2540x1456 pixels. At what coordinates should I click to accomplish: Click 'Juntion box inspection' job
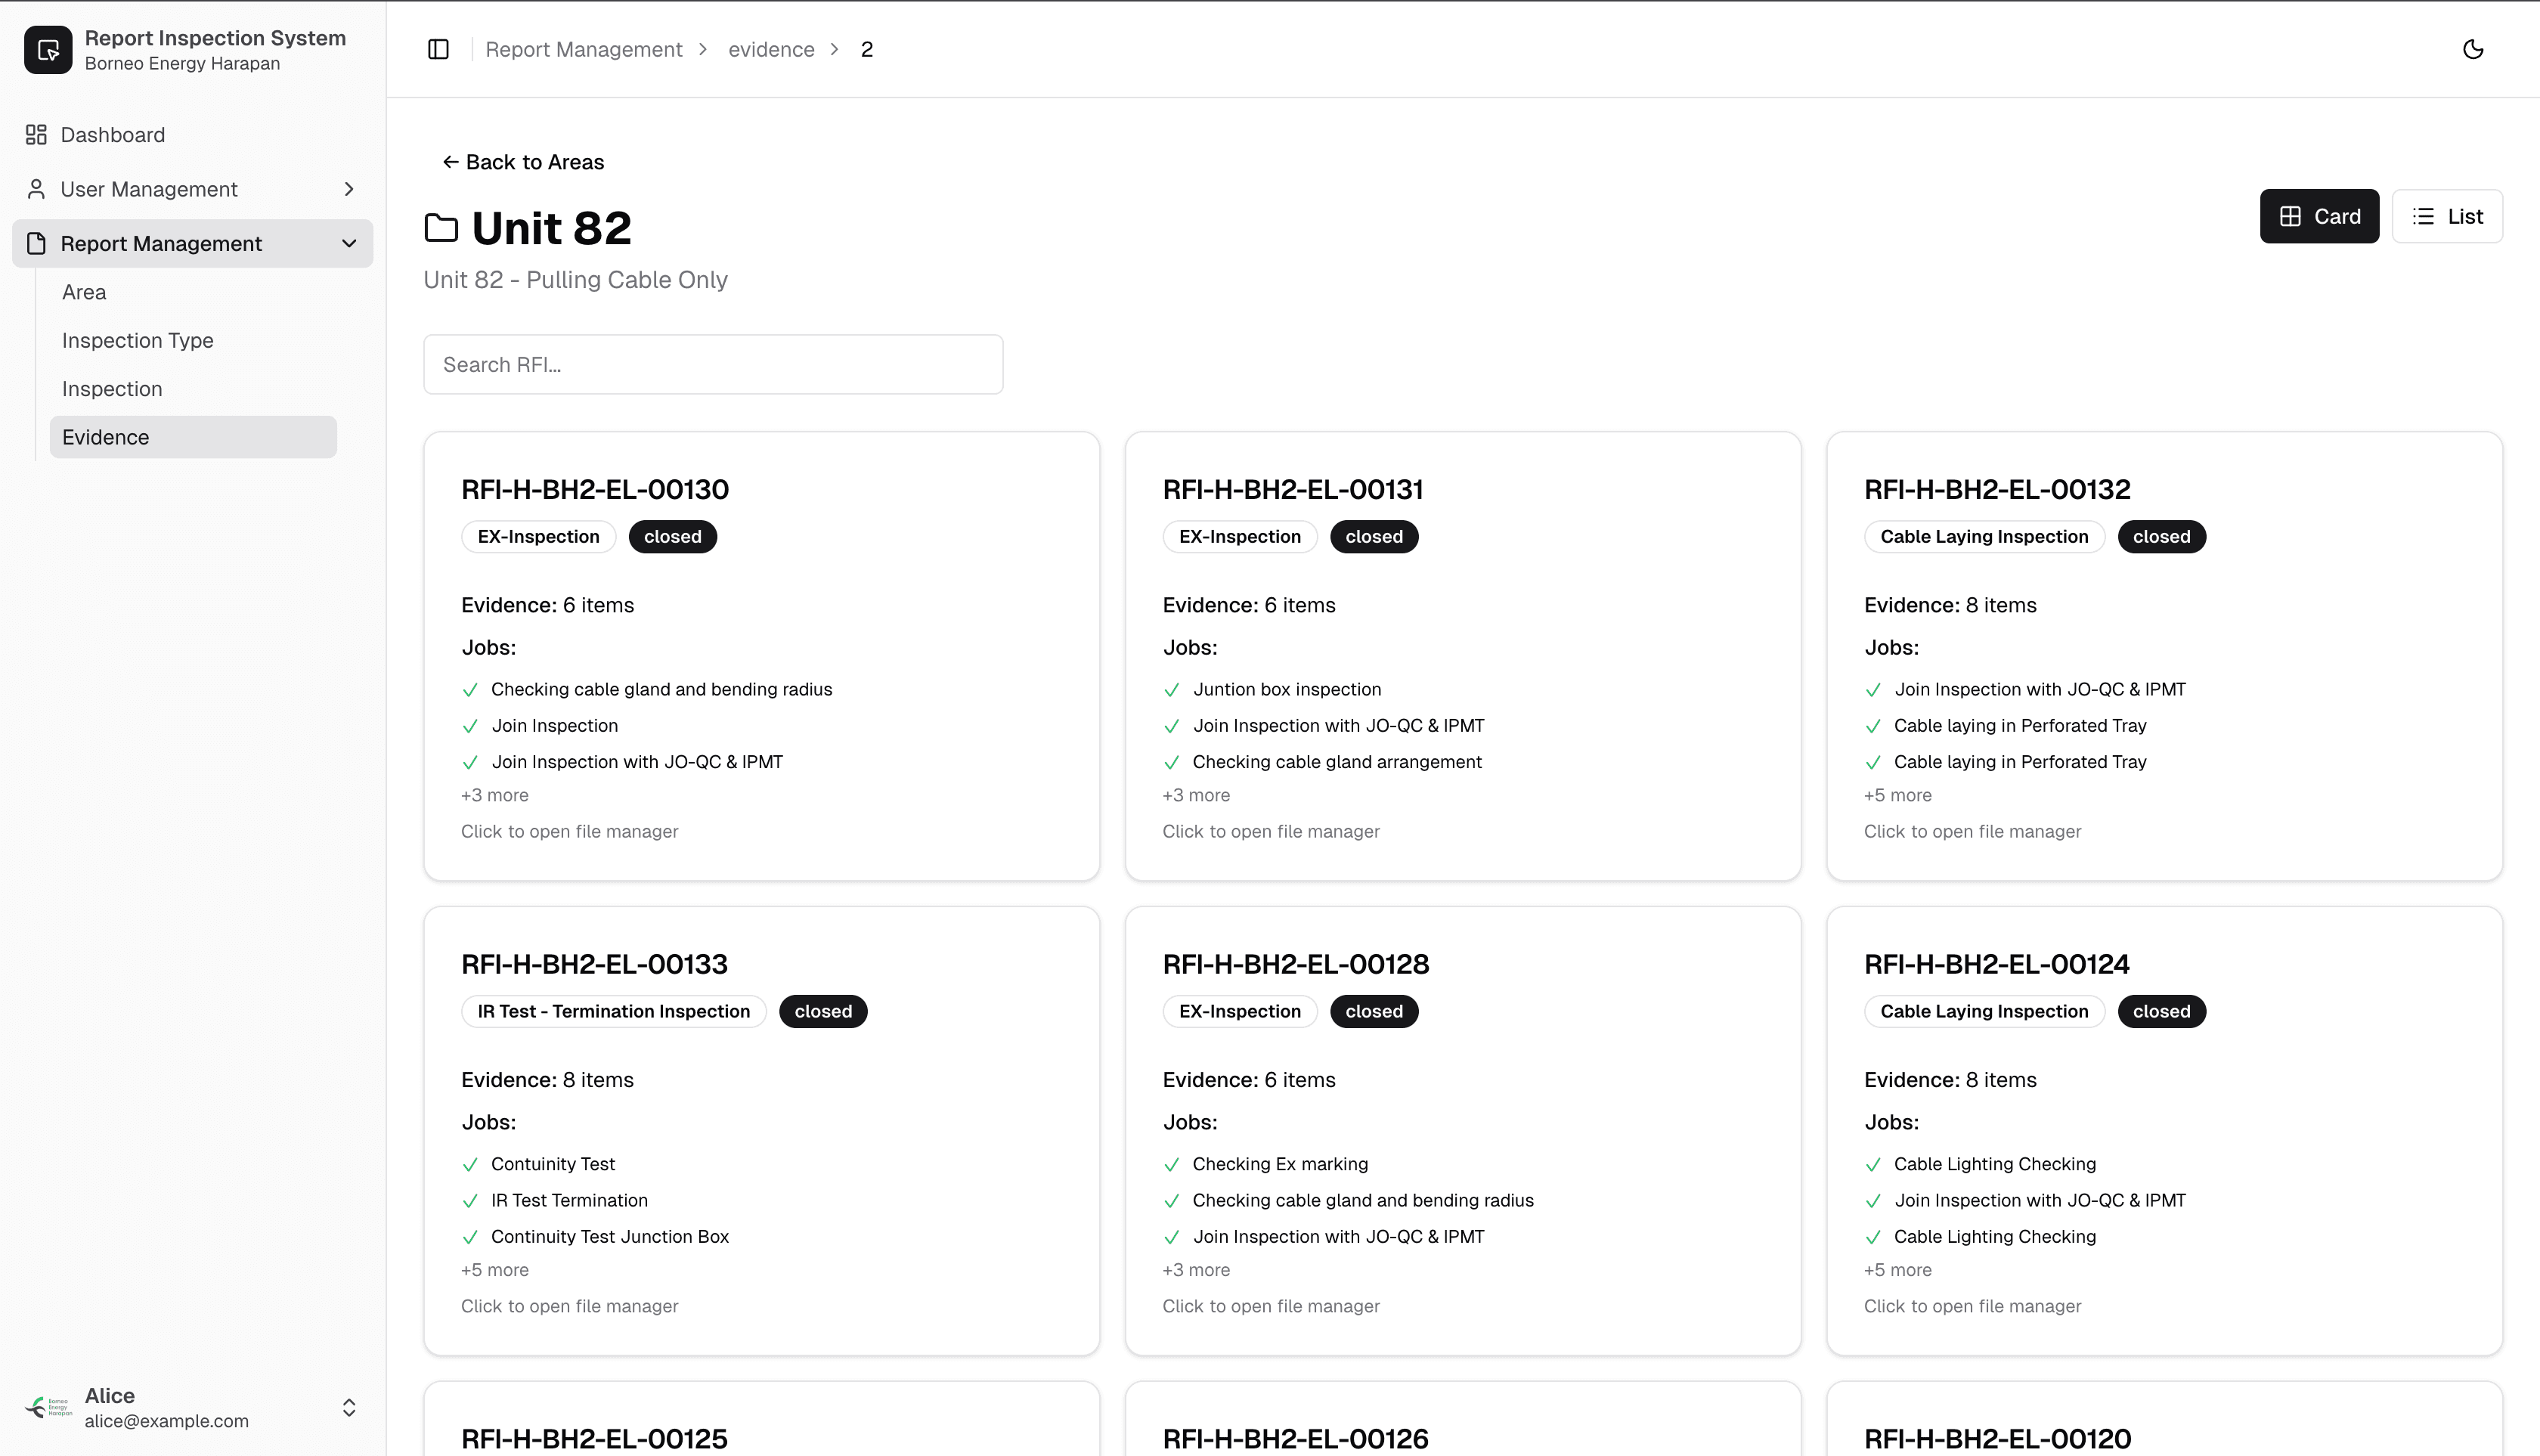(1287, 689)
